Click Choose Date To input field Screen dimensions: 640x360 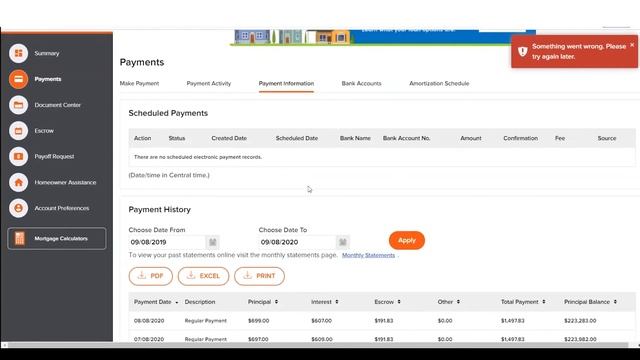coord(298,242)
